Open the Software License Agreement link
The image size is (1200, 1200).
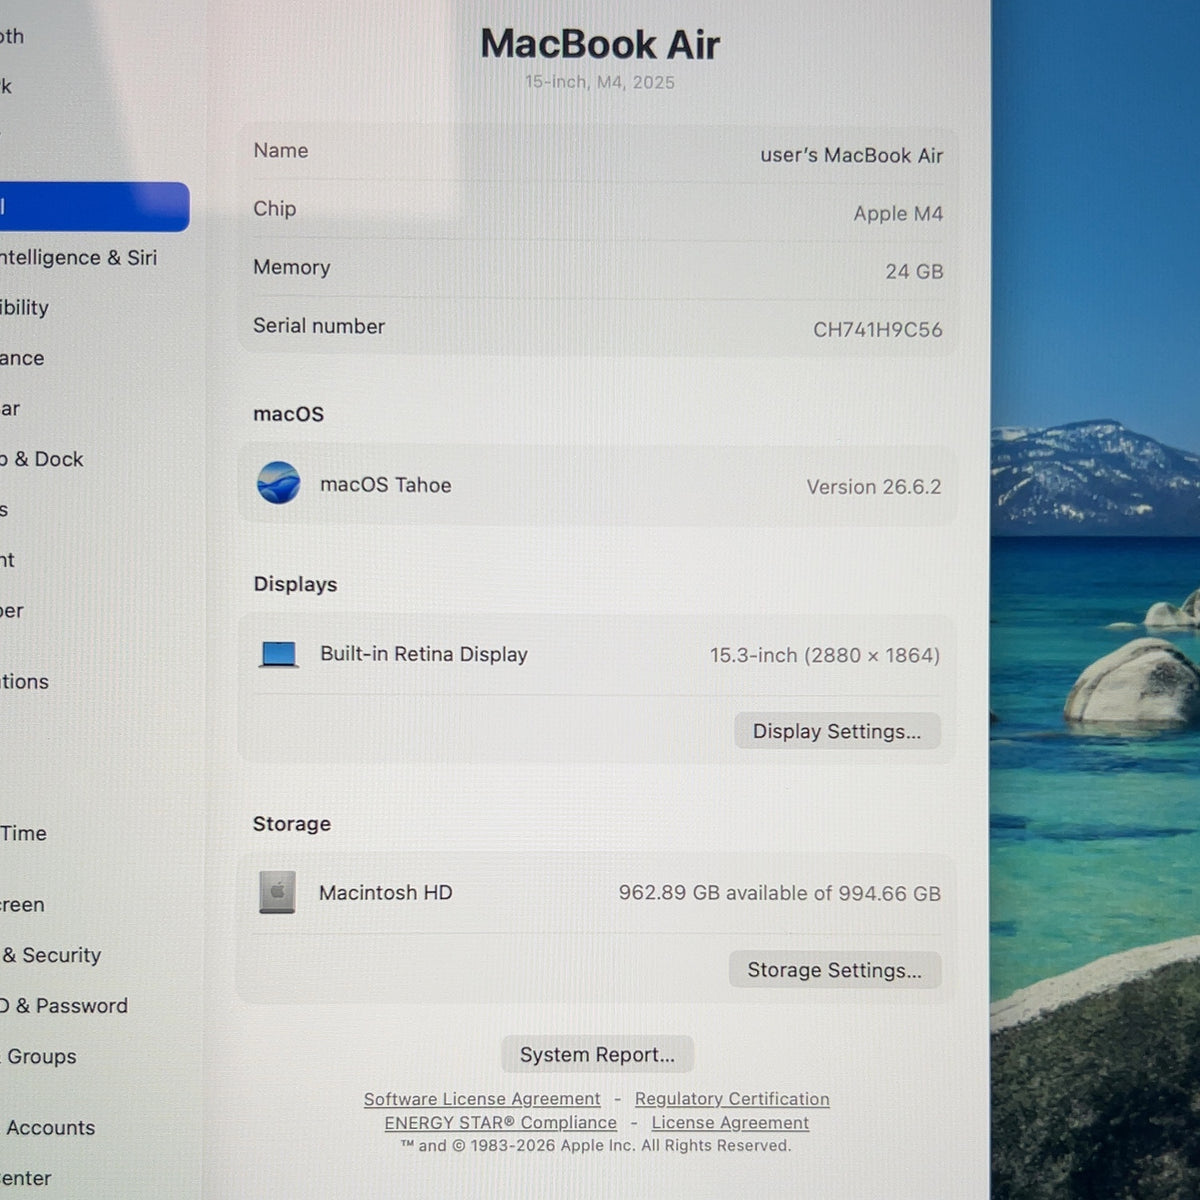pyautogui.click(x=482, y=1099)
